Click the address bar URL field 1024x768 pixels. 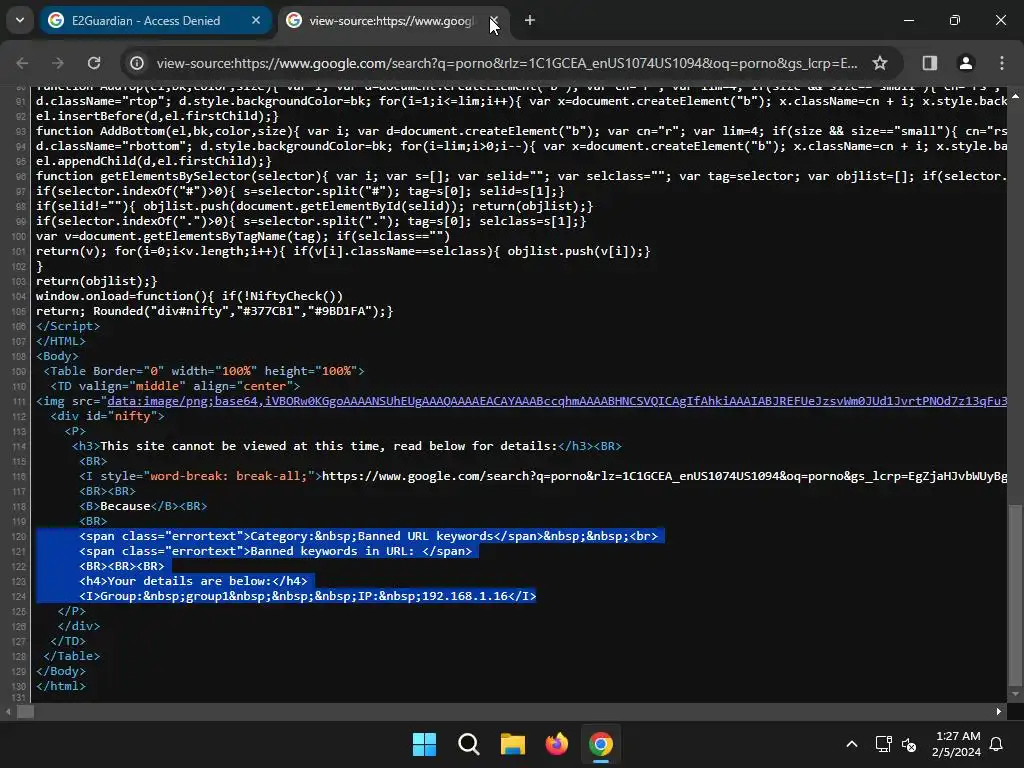507,63
